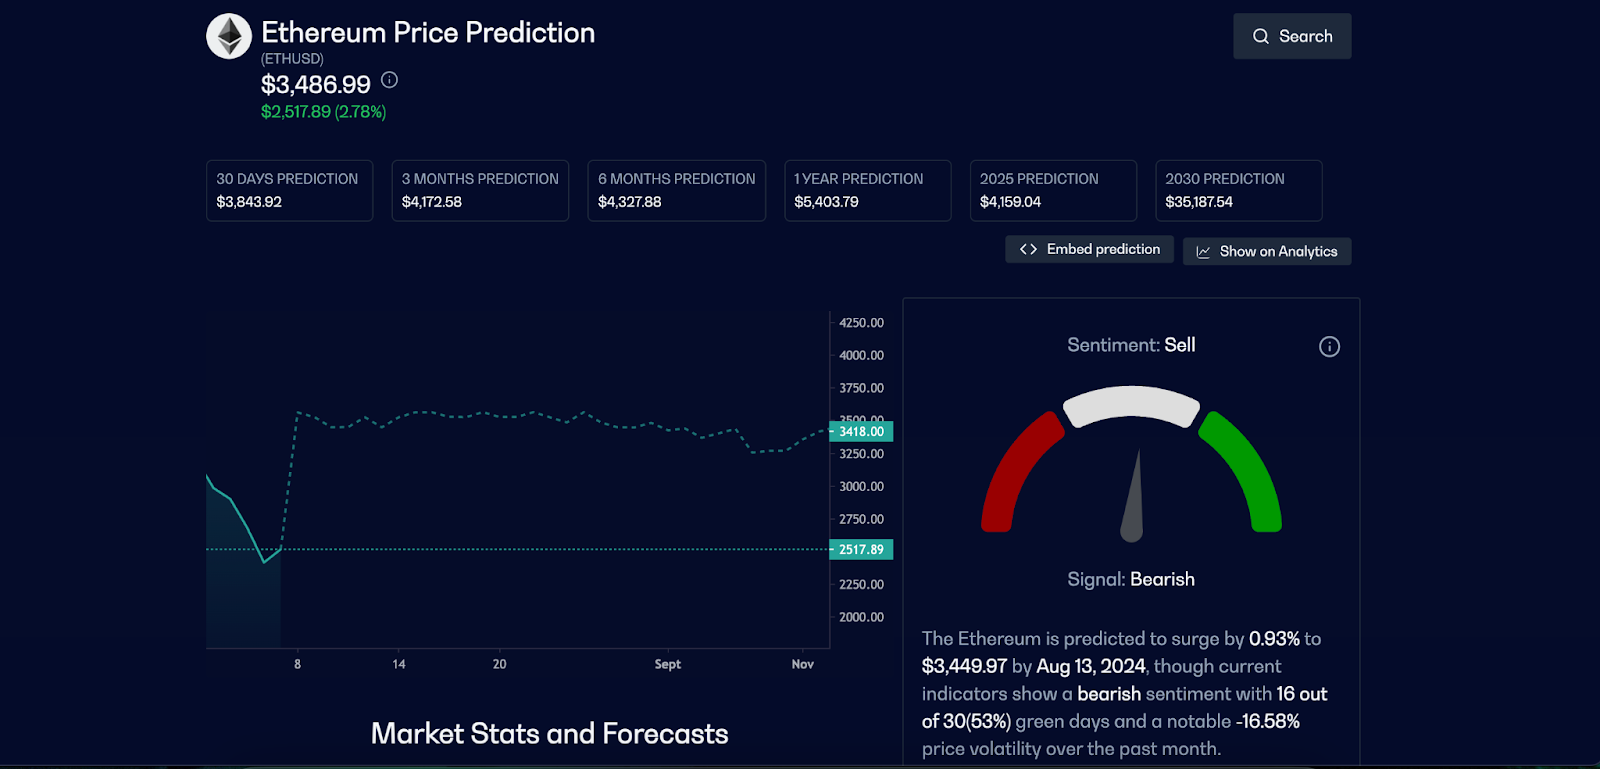Click the 20 label on chart time axis
1600x769 pixels.
(500, 664)
